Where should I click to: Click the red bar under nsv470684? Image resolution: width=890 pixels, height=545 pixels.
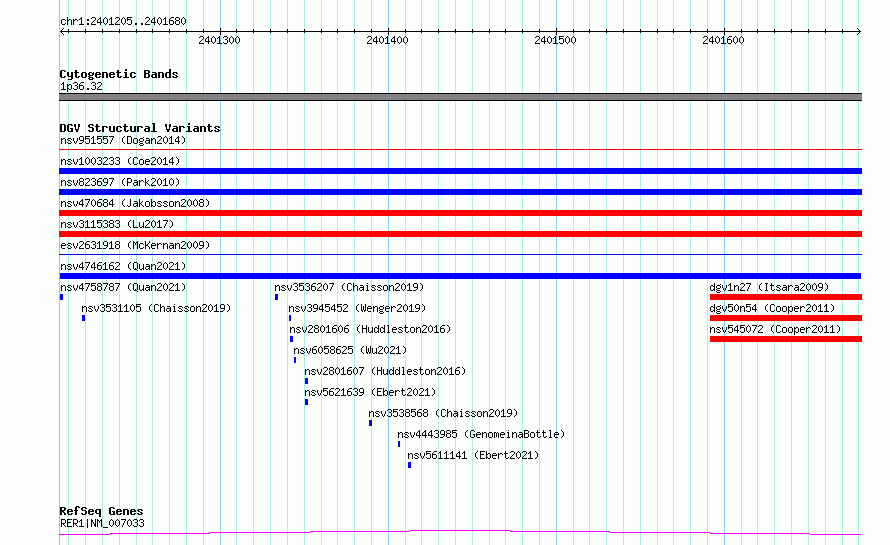click(460, 213)
